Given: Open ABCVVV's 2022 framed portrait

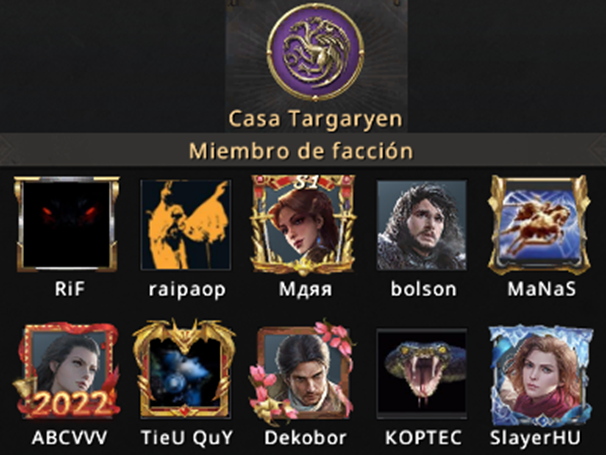Looking at the screenshot, I should [66, 373].
